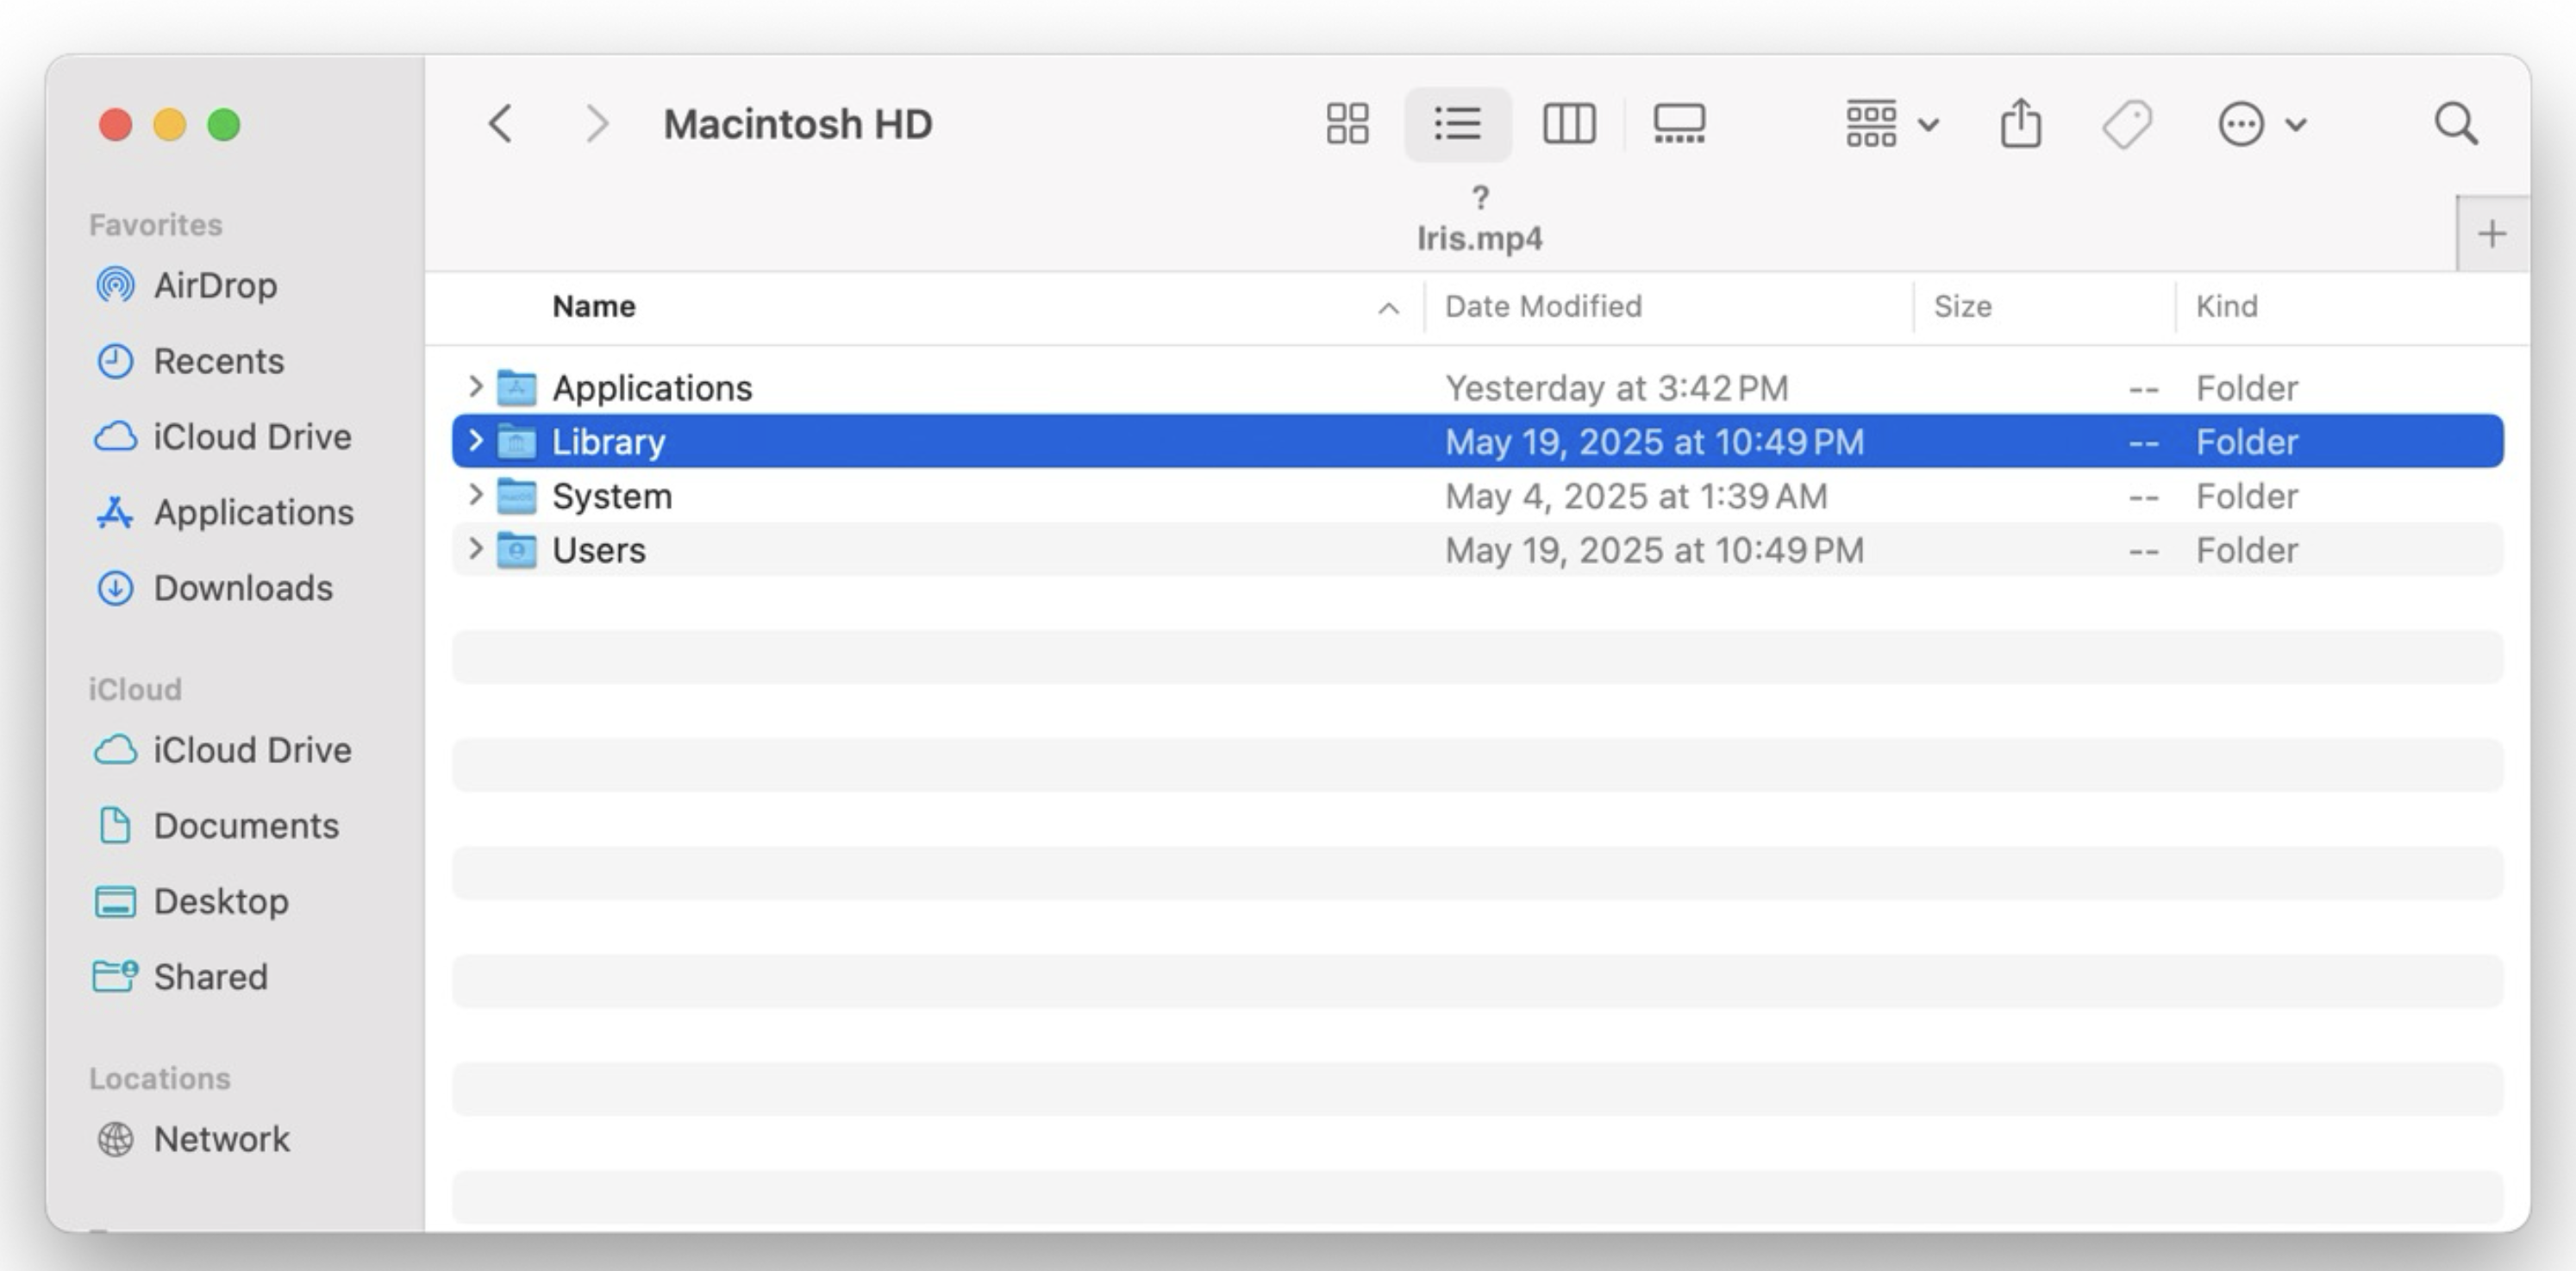Screen dimensions: 2576x1271
Task: Click the Tags toolbar icon
Action: tap(2127, 124)
